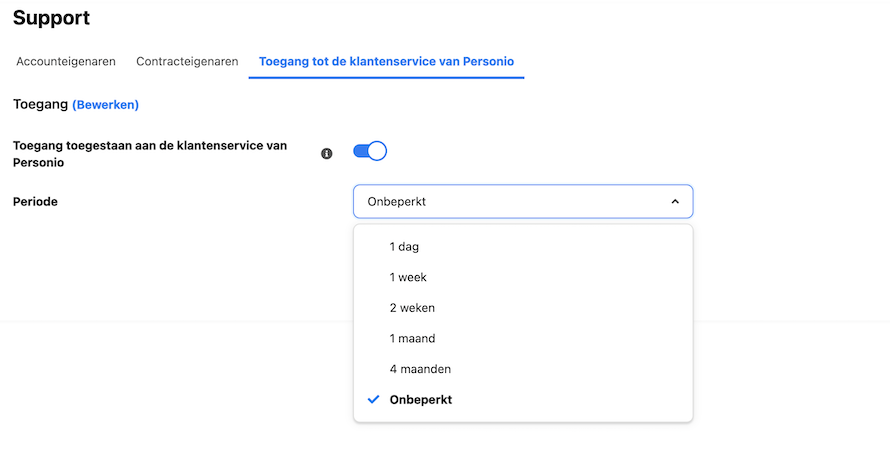The width and height of the screenshot is (890, 476).
Task: Click the Periode field label
Action: (35, 202)
